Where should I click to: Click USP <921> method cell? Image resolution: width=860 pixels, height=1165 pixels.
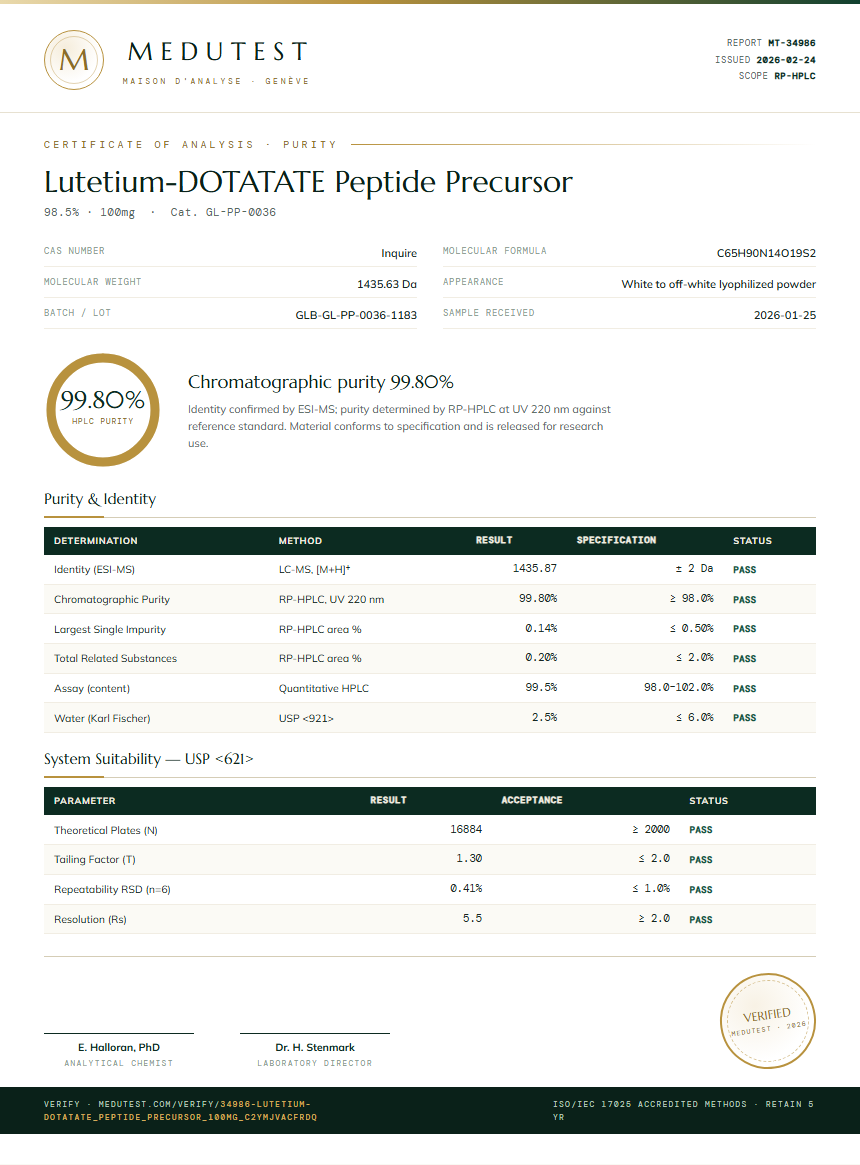coord(306,718)
